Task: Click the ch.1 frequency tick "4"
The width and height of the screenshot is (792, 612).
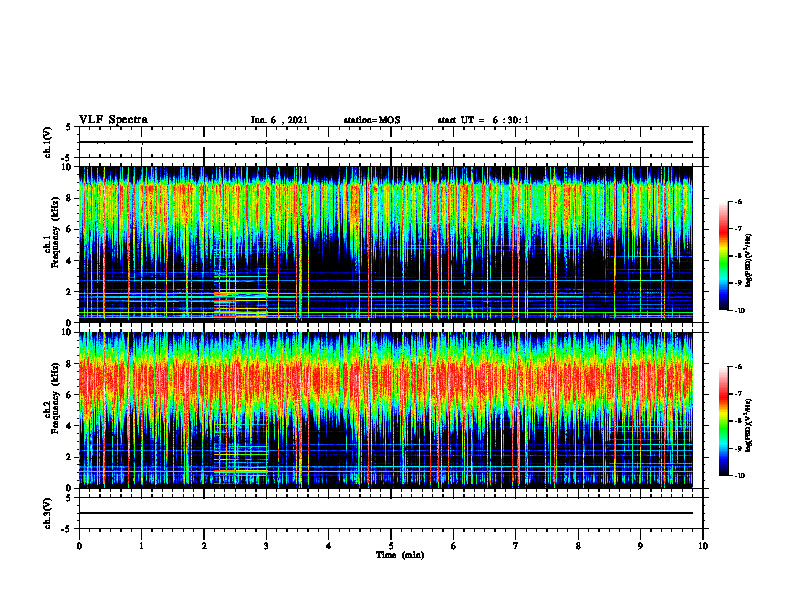Action: (70, 261)
